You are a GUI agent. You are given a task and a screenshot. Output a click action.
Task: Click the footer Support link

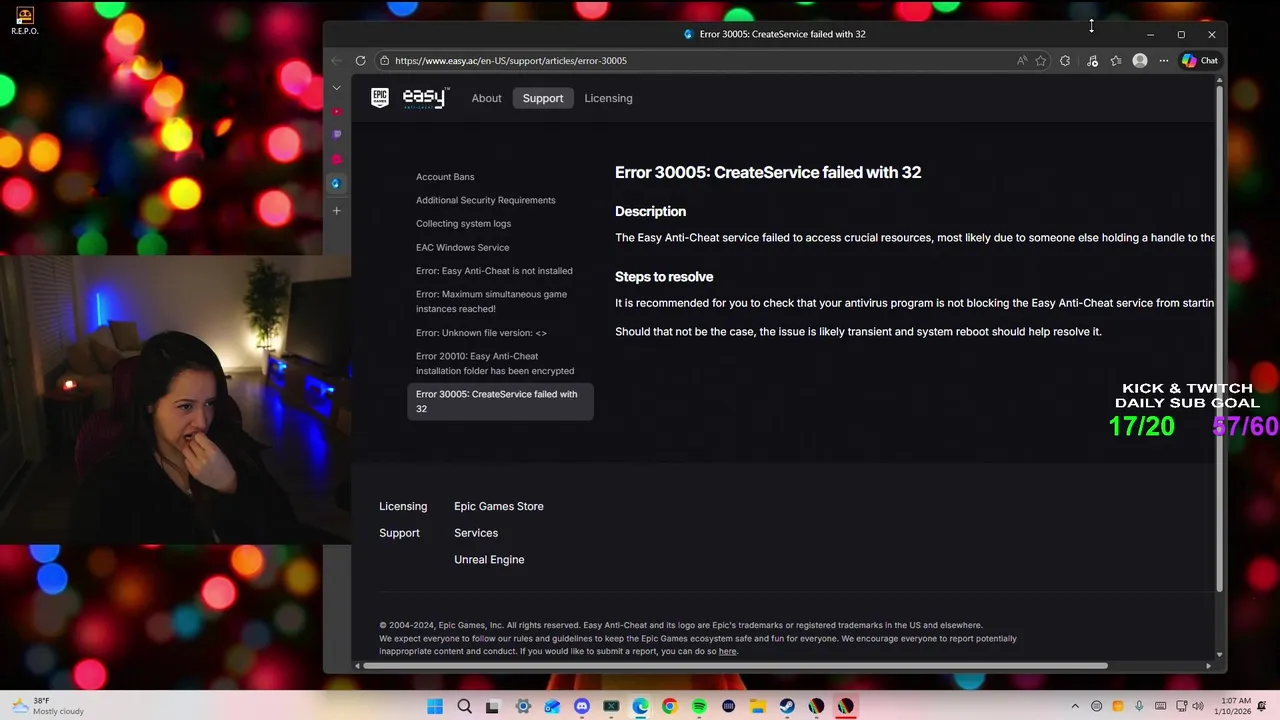pos(399,533)
